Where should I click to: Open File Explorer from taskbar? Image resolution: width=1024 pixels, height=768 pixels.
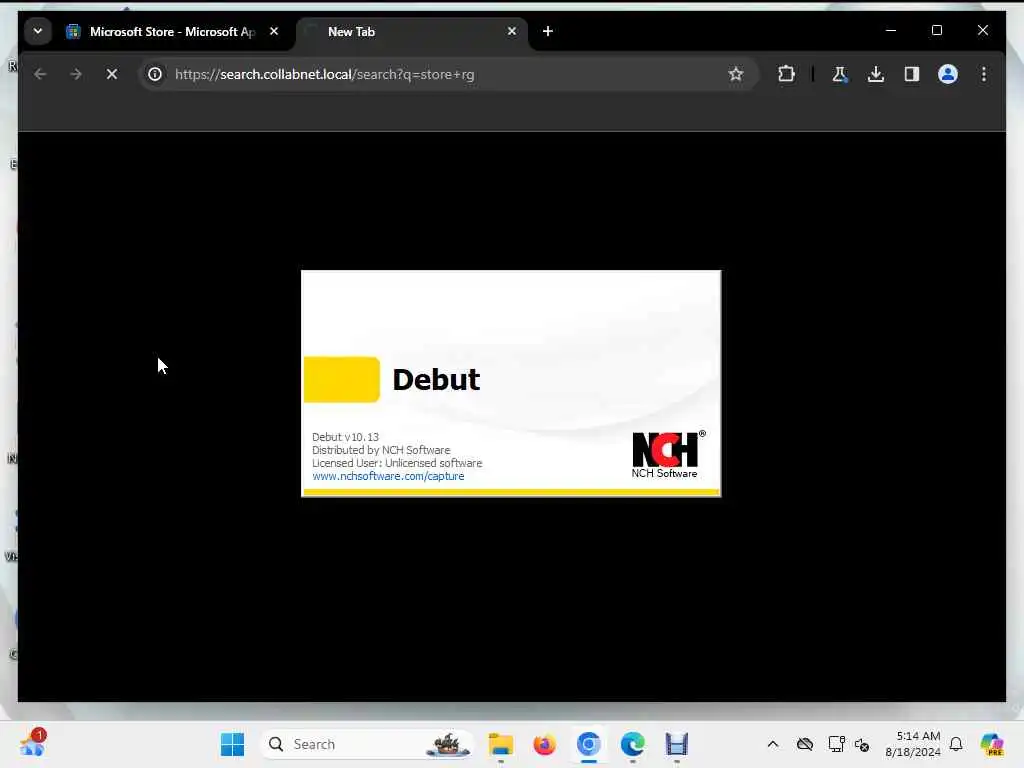click(501, 744)
